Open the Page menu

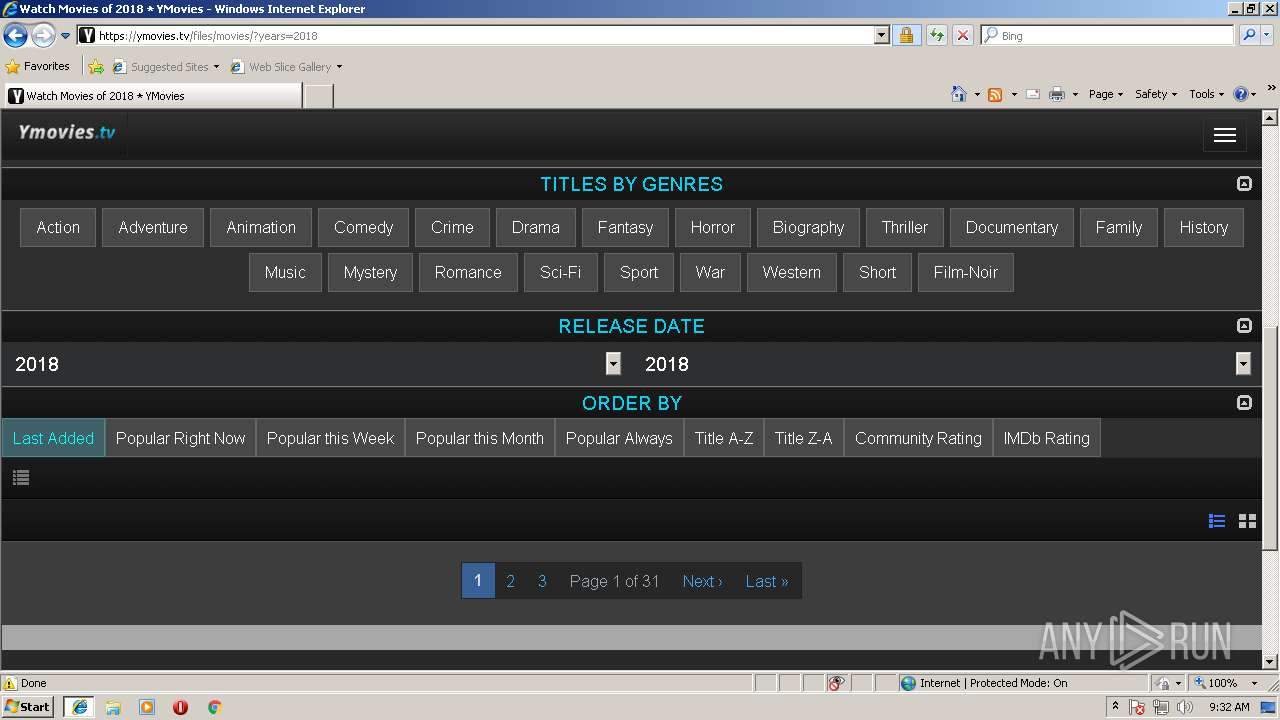[1106, 94]
